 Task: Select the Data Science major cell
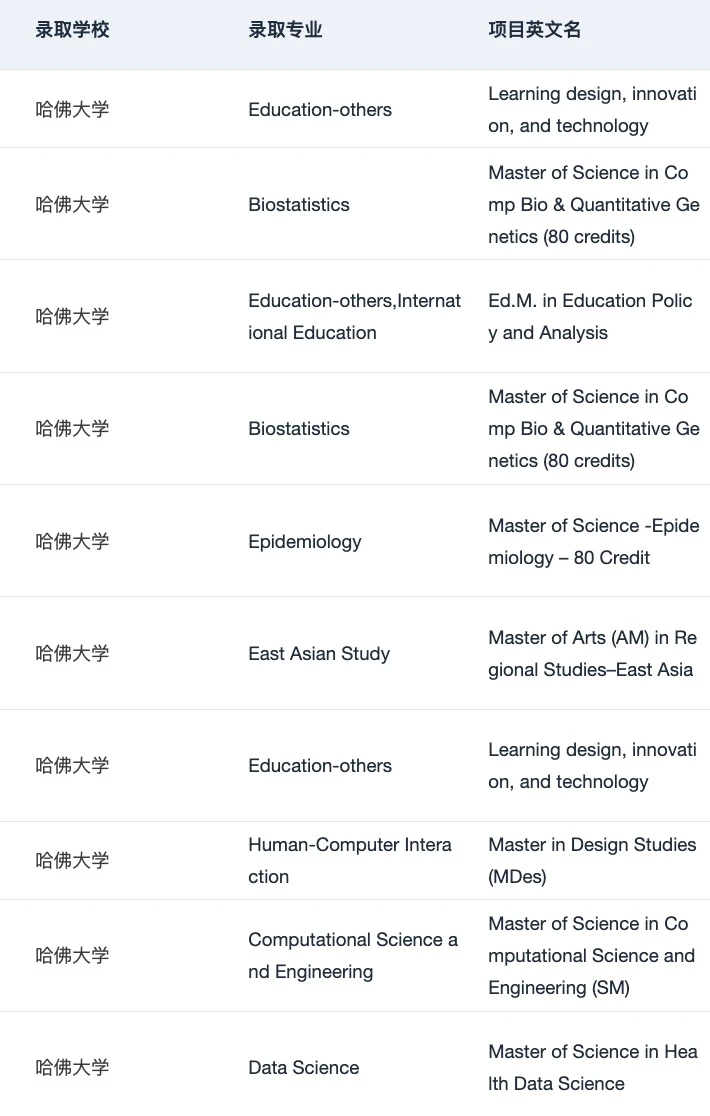(304, 1068)
